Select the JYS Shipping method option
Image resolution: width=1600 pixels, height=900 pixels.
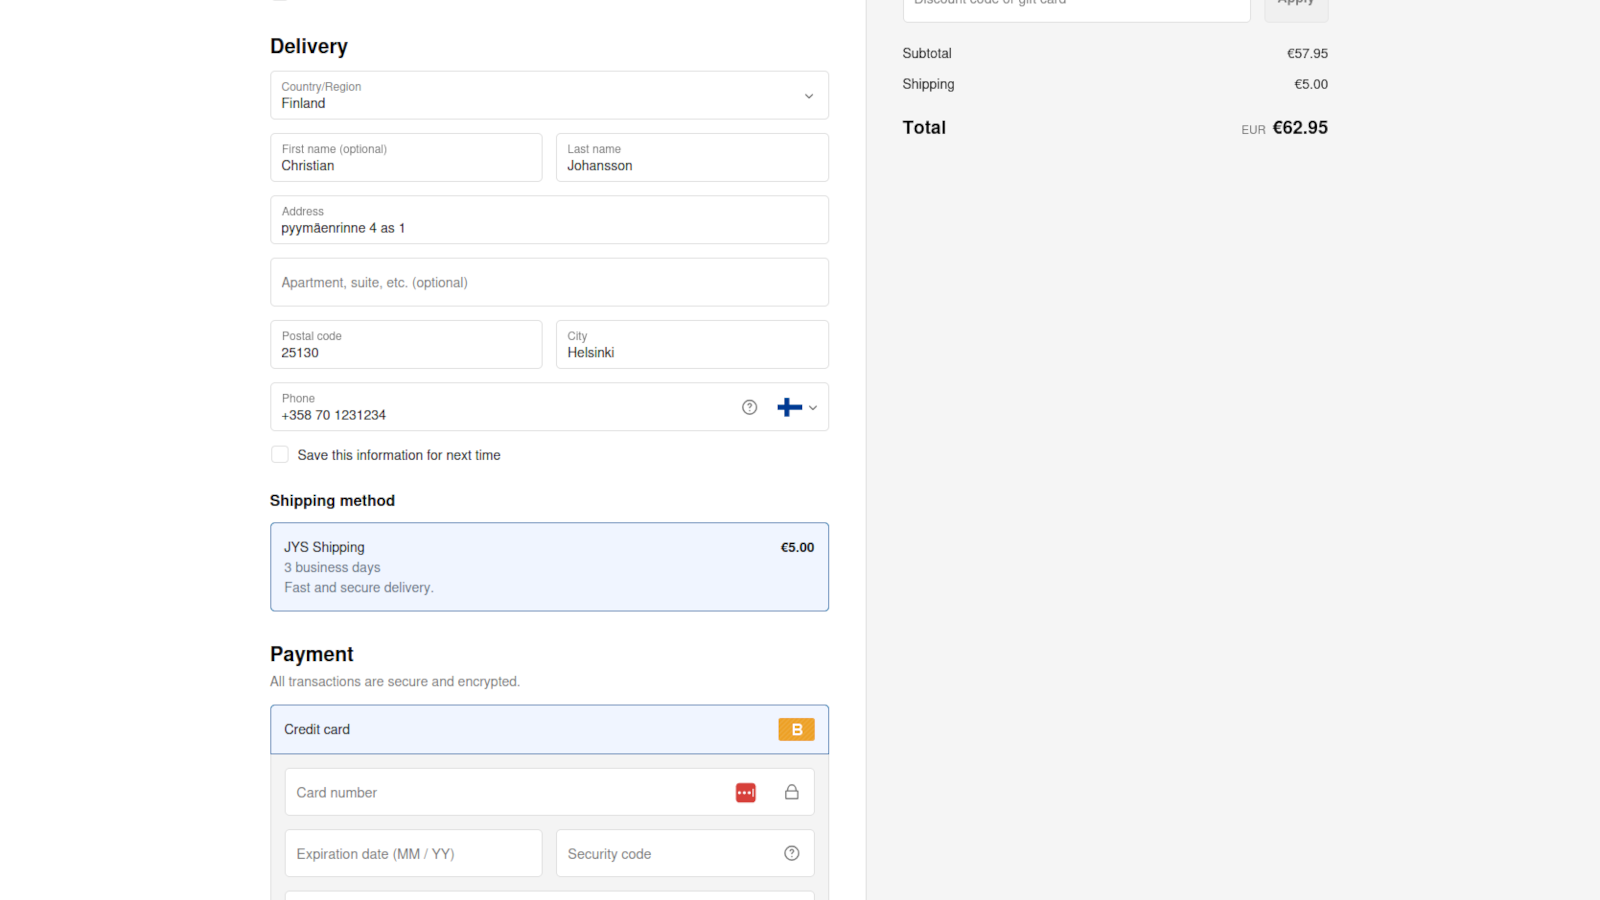tap(549, 567)
